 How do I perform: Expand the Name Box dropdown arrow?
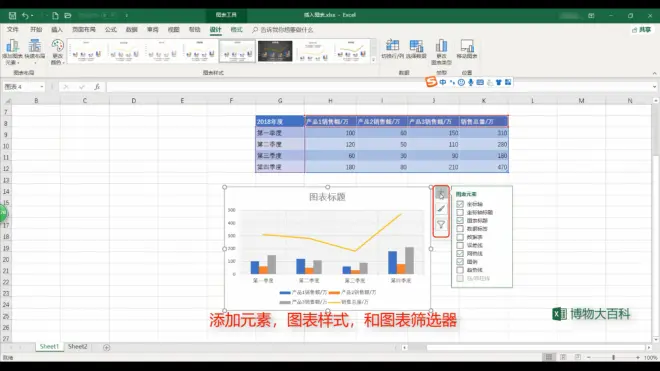pyautogui.click(x=42, y=87)
